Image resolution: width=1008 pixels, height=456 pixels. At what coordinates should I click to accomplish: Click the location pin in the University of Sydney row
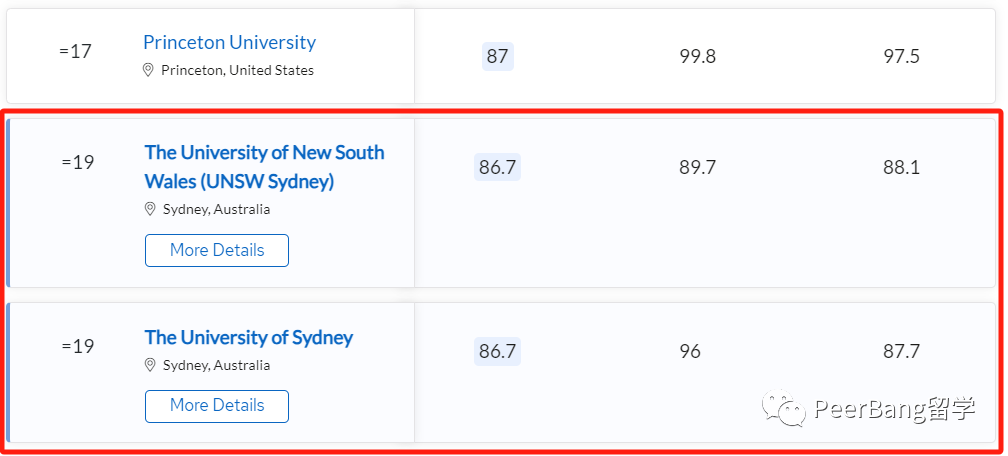pyautogui.click(x=150, y=365)
